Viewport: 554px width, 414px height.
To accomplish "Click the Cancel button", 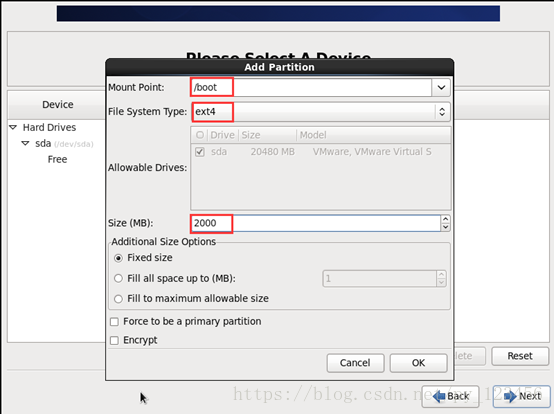I will (355, 363).
